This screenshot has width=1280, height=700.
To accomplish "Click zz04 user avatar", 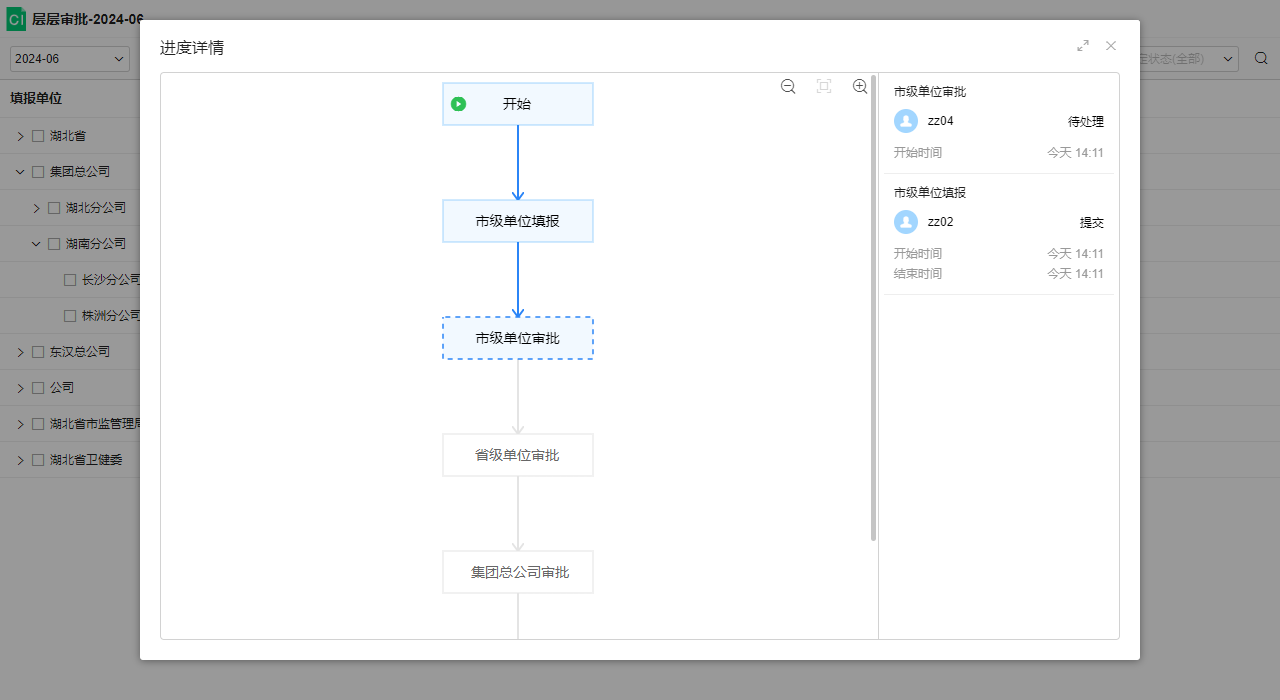I will pos(906,121).
